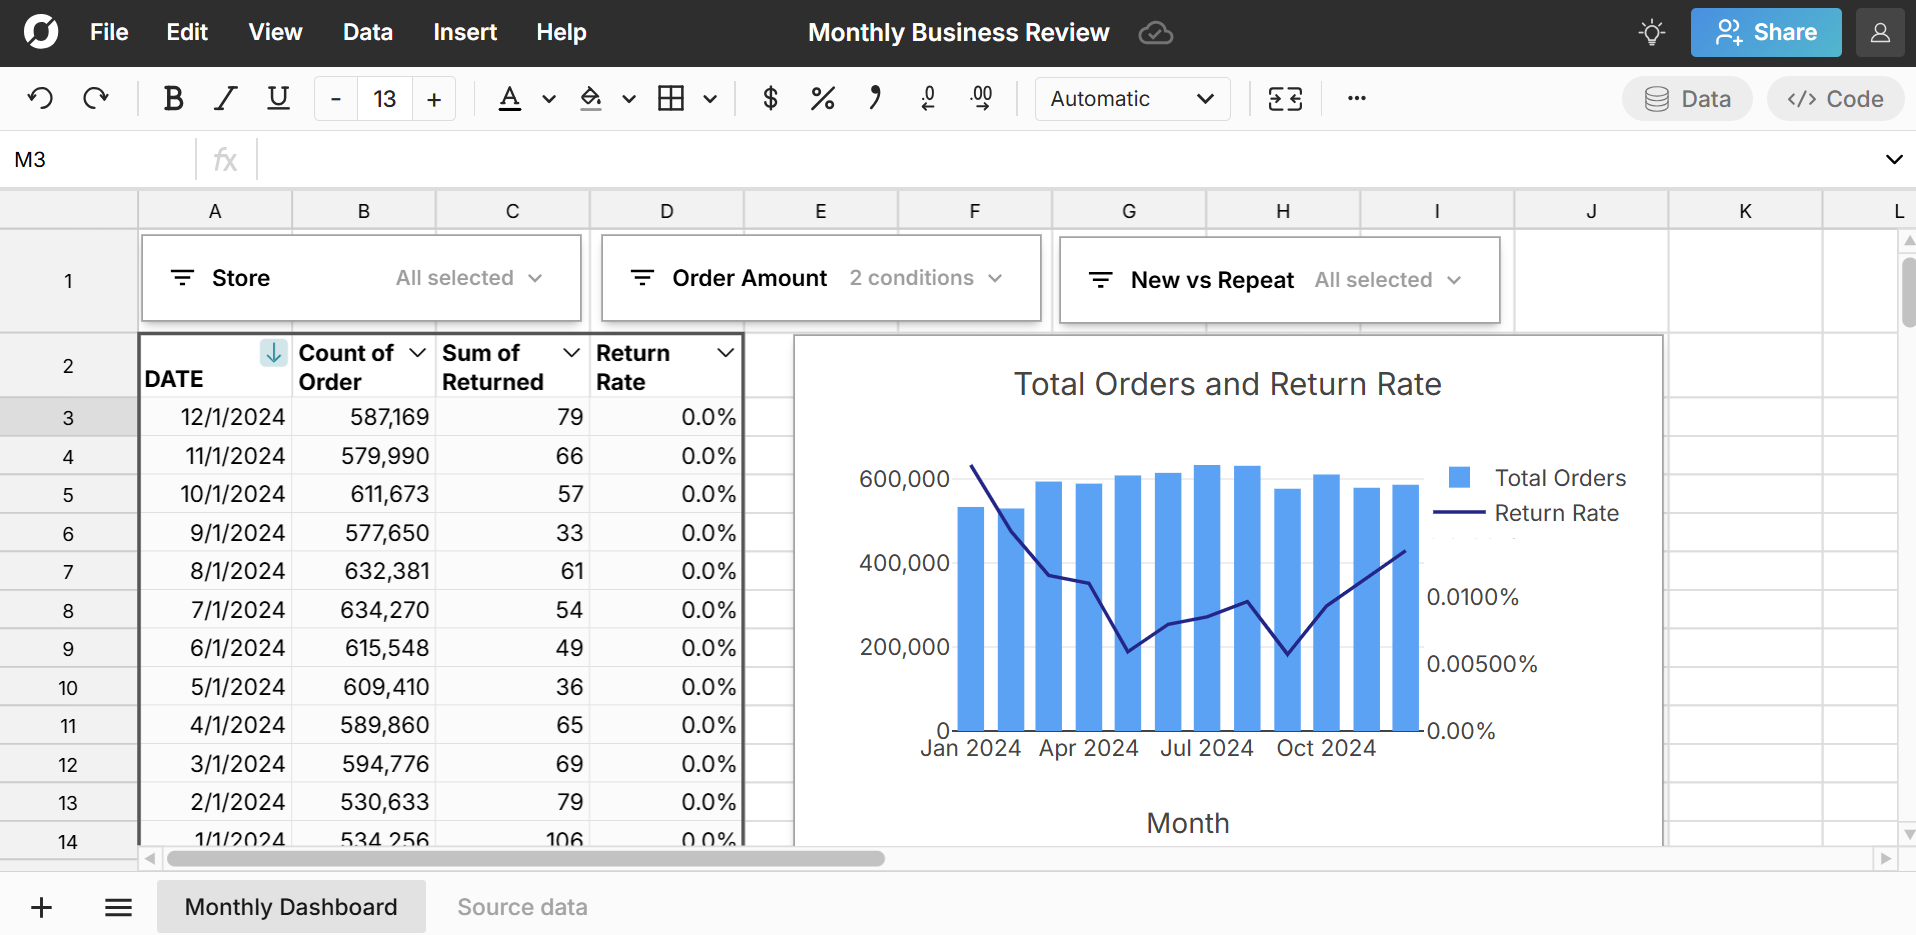The image size is (1916, 935).
Task: Open the Automatic number format dropdown
Action: [1131, 98]
